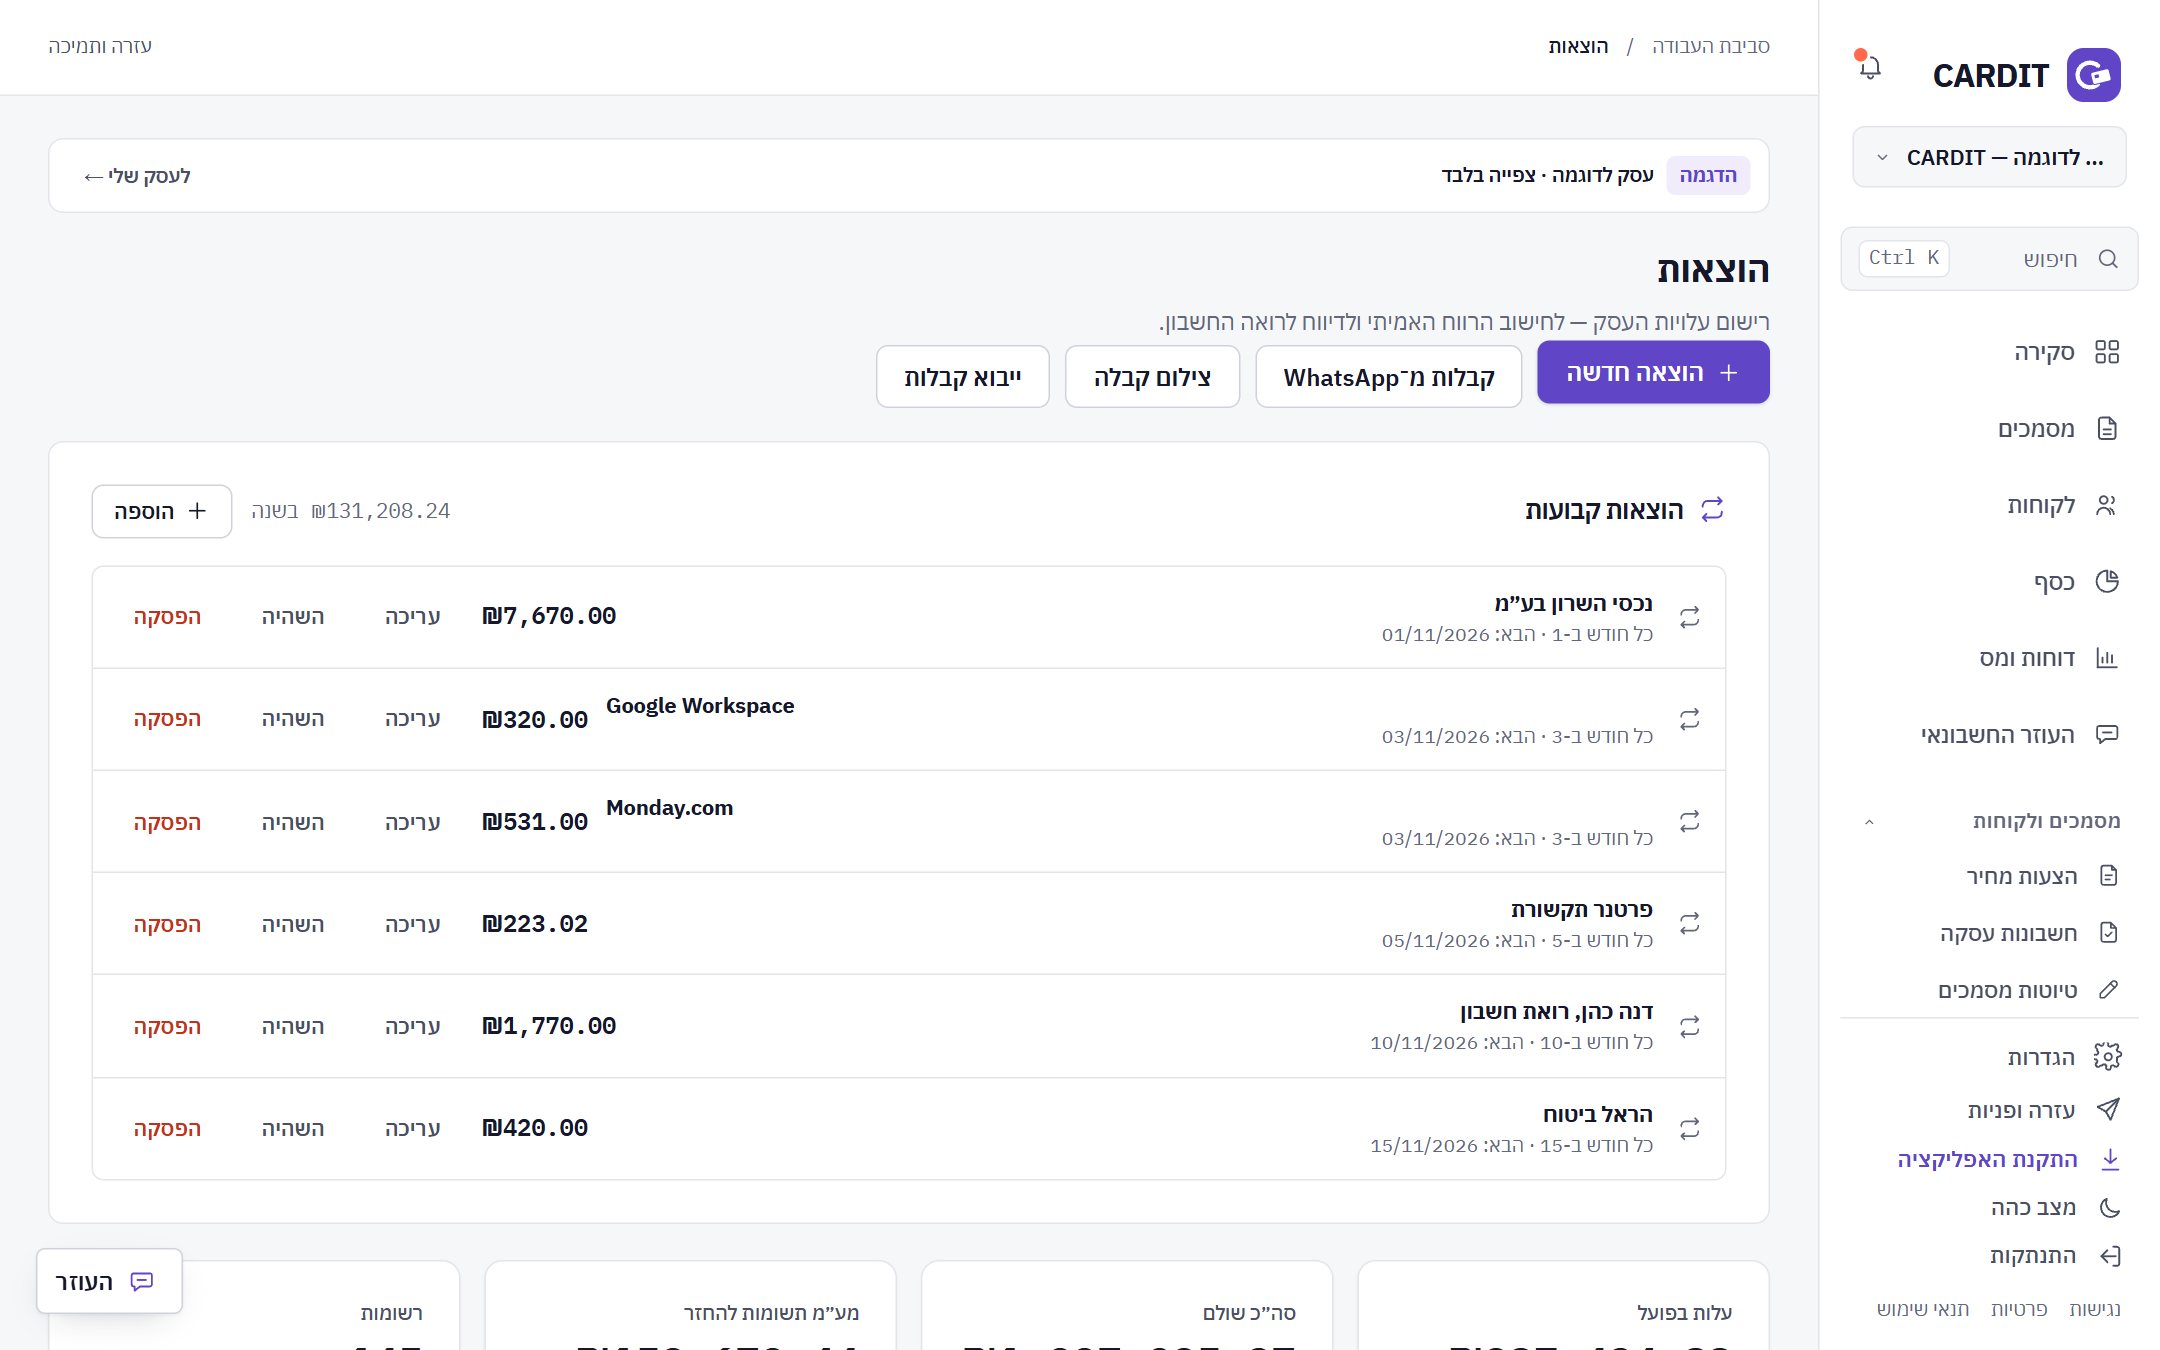Open פרטיות footer link
Image resolution: width=2160 pixels, height=1350 pixels.
tap(2019, 1309)
